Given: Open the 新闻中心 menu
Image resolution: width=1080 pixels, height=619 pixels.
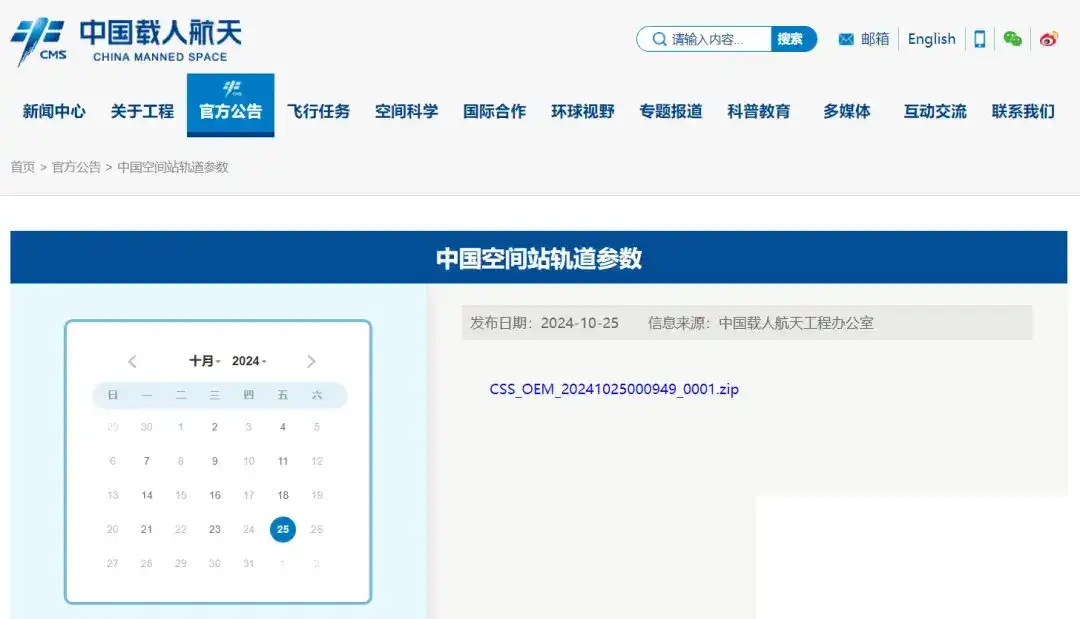Looking at the screenshot, I should pyautogui.click(x=54, y=112).
